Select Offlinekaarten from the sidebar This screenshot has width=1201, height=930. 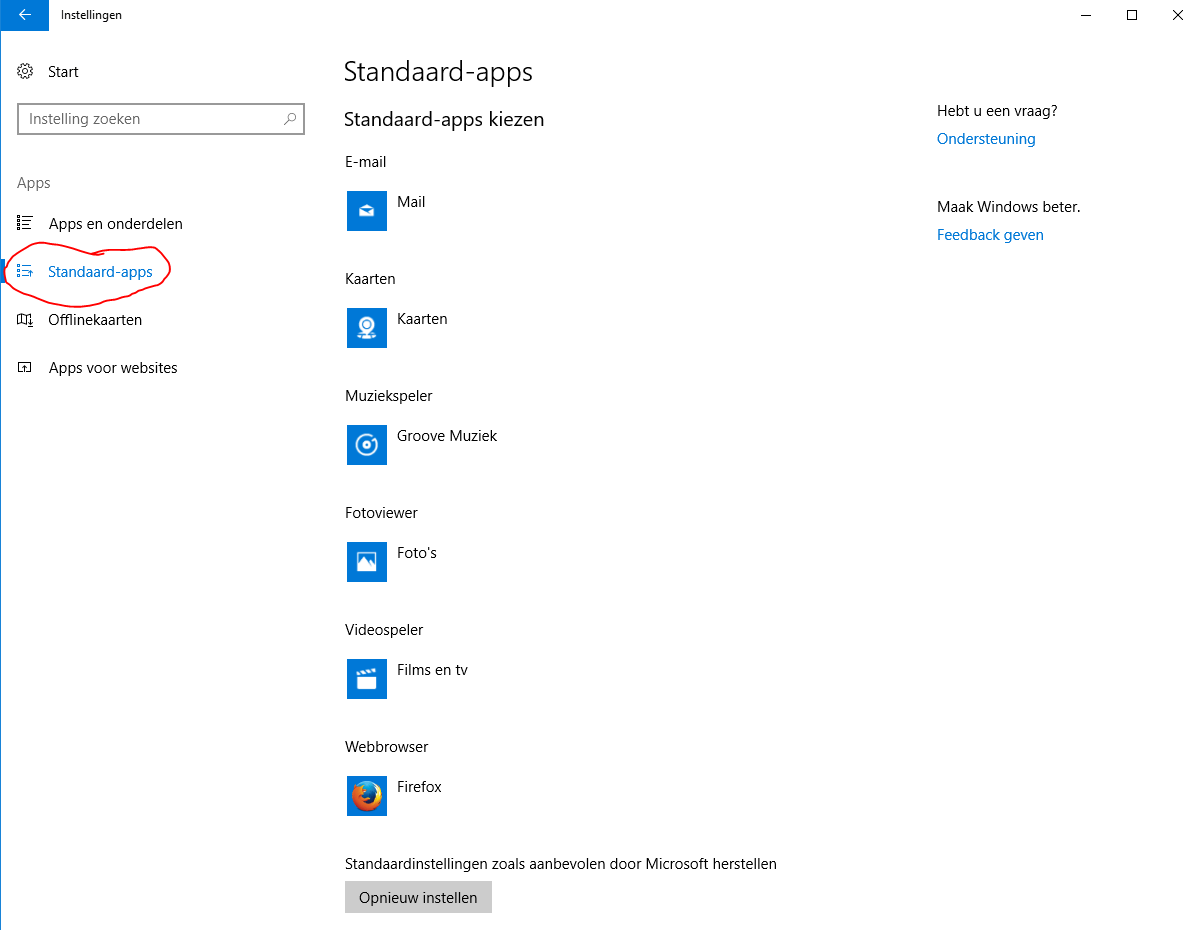95,319
